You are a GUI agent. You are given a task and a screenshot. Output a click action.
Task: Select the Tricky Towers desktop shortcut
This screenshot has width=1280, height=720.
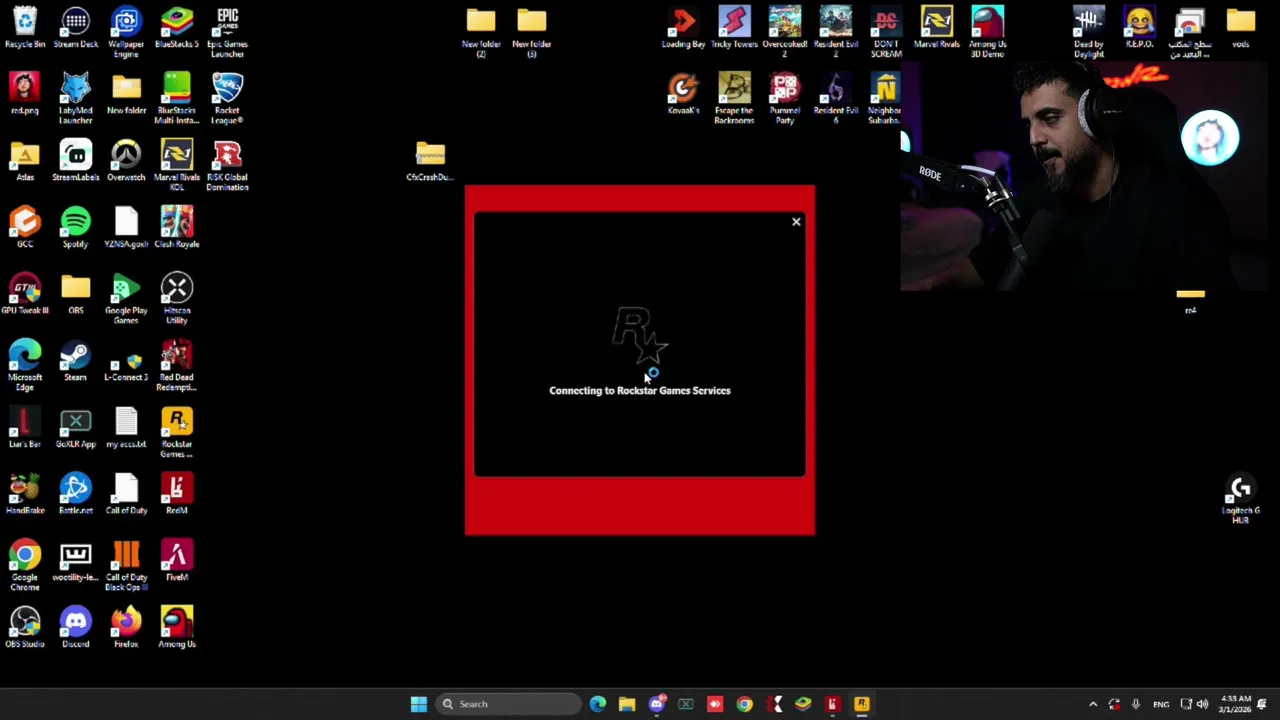coord(734,28)
